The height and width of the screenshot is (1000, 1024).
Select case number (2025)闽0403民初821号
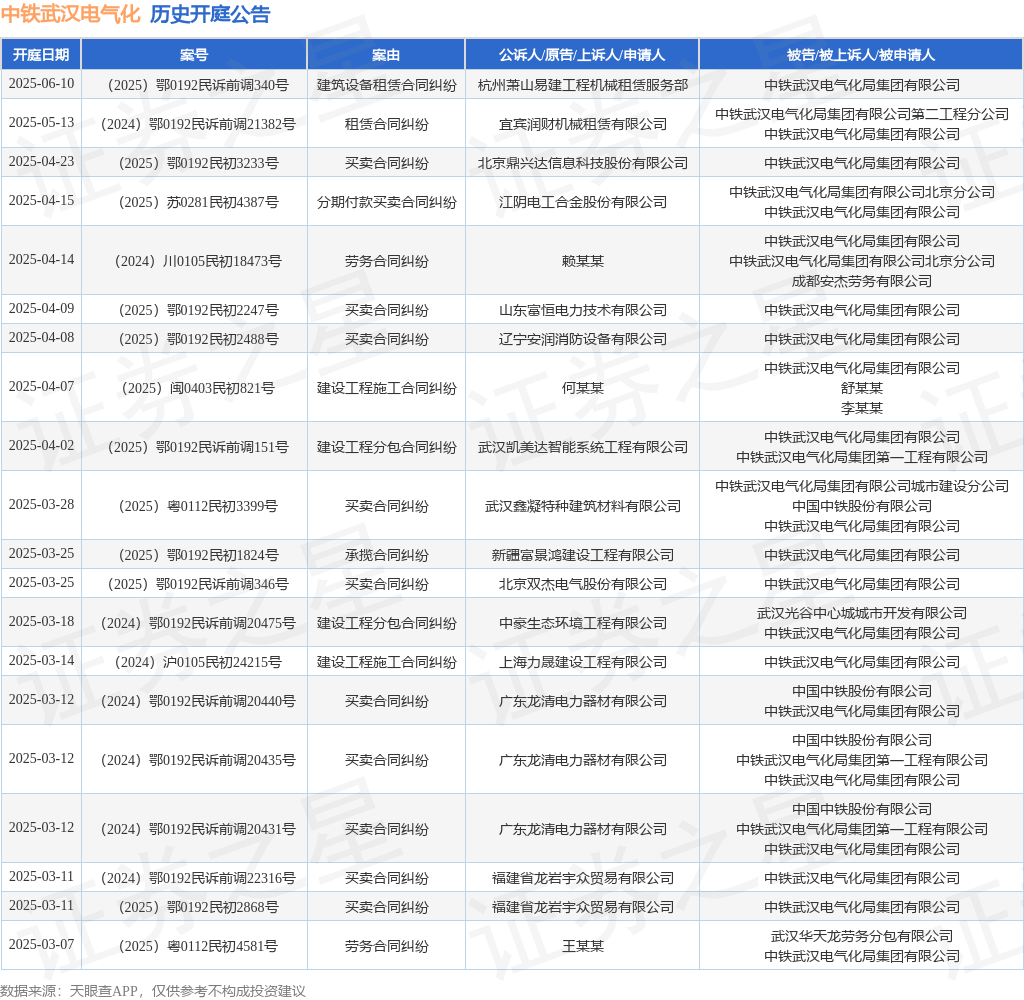pos(194,388)
